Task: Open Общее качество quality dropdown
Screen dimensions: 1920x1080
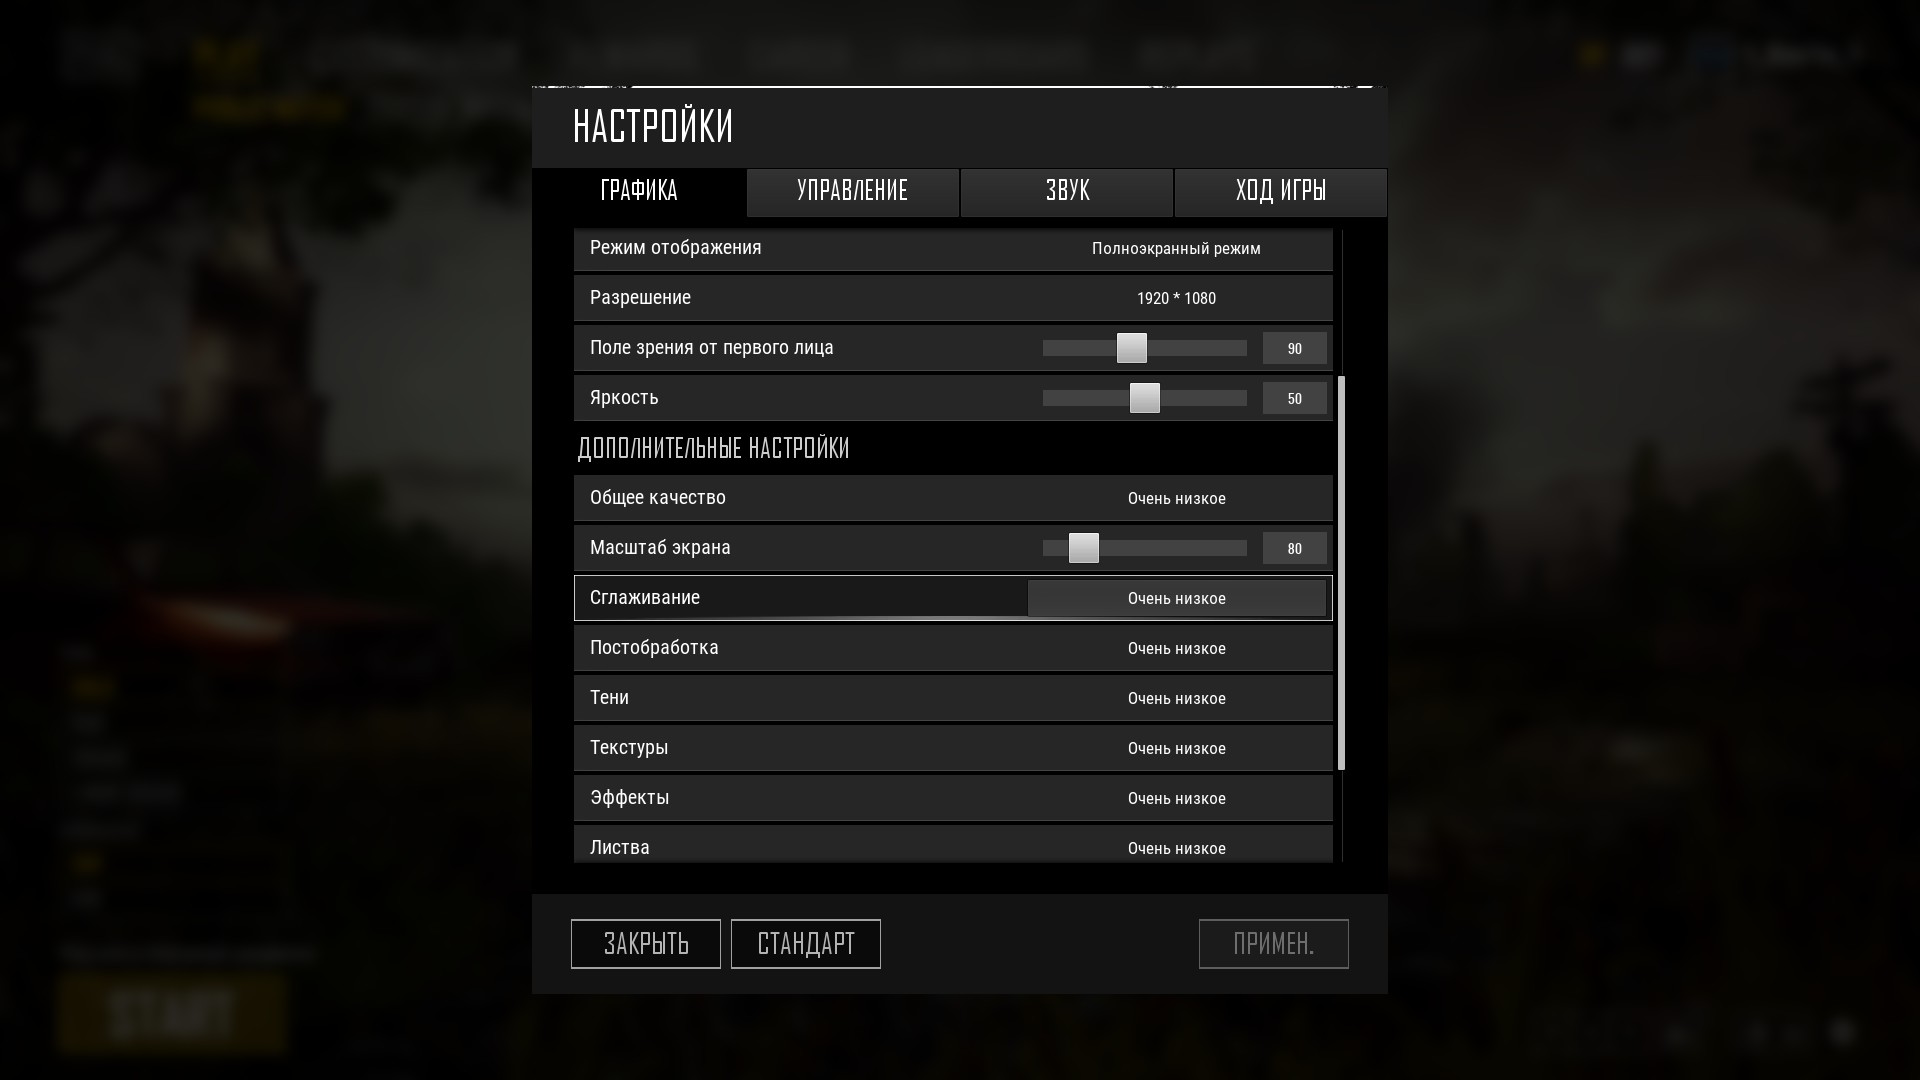Action: pyautogui.click(x=1177, y=498)
